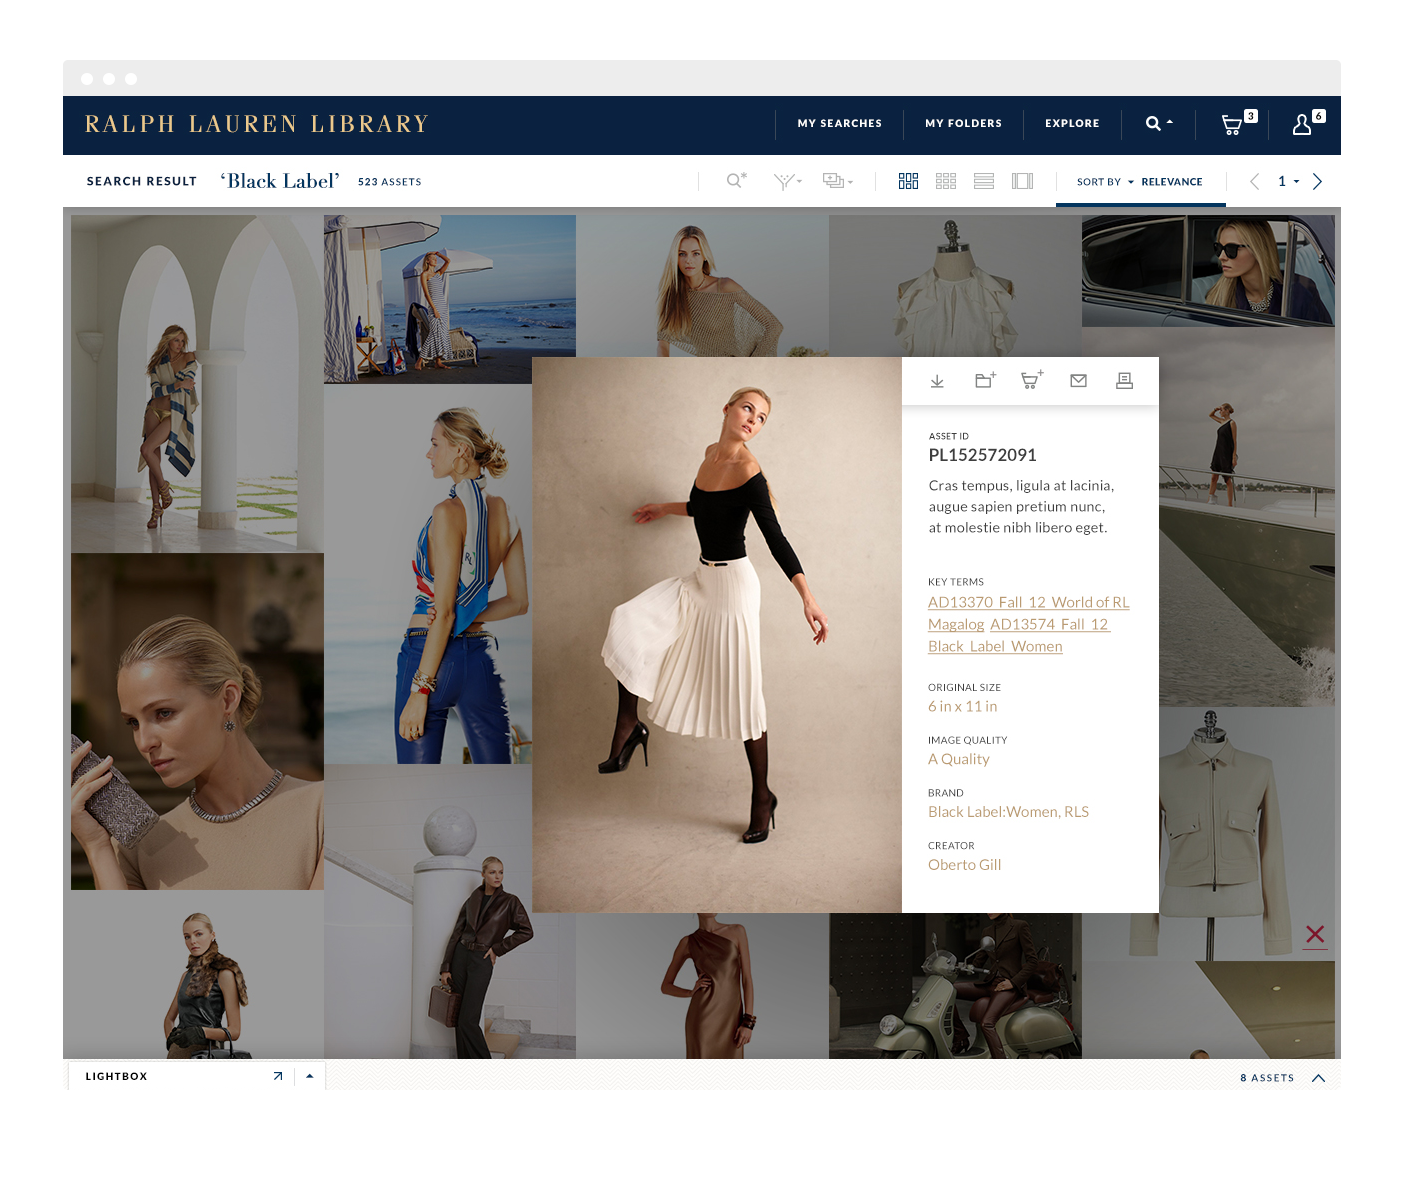The width and height of the screenshot is (1416, 1179).
Task: Open the filter funnel dropdown
Action: (x=788, y=181)
